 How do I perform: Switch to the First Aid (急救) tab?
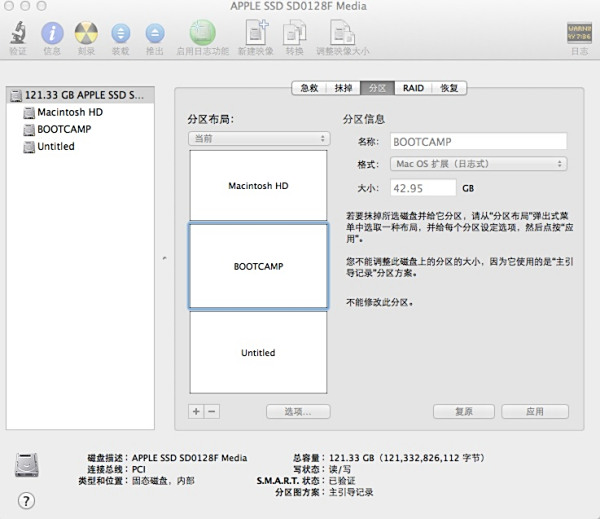pos(309,88)
